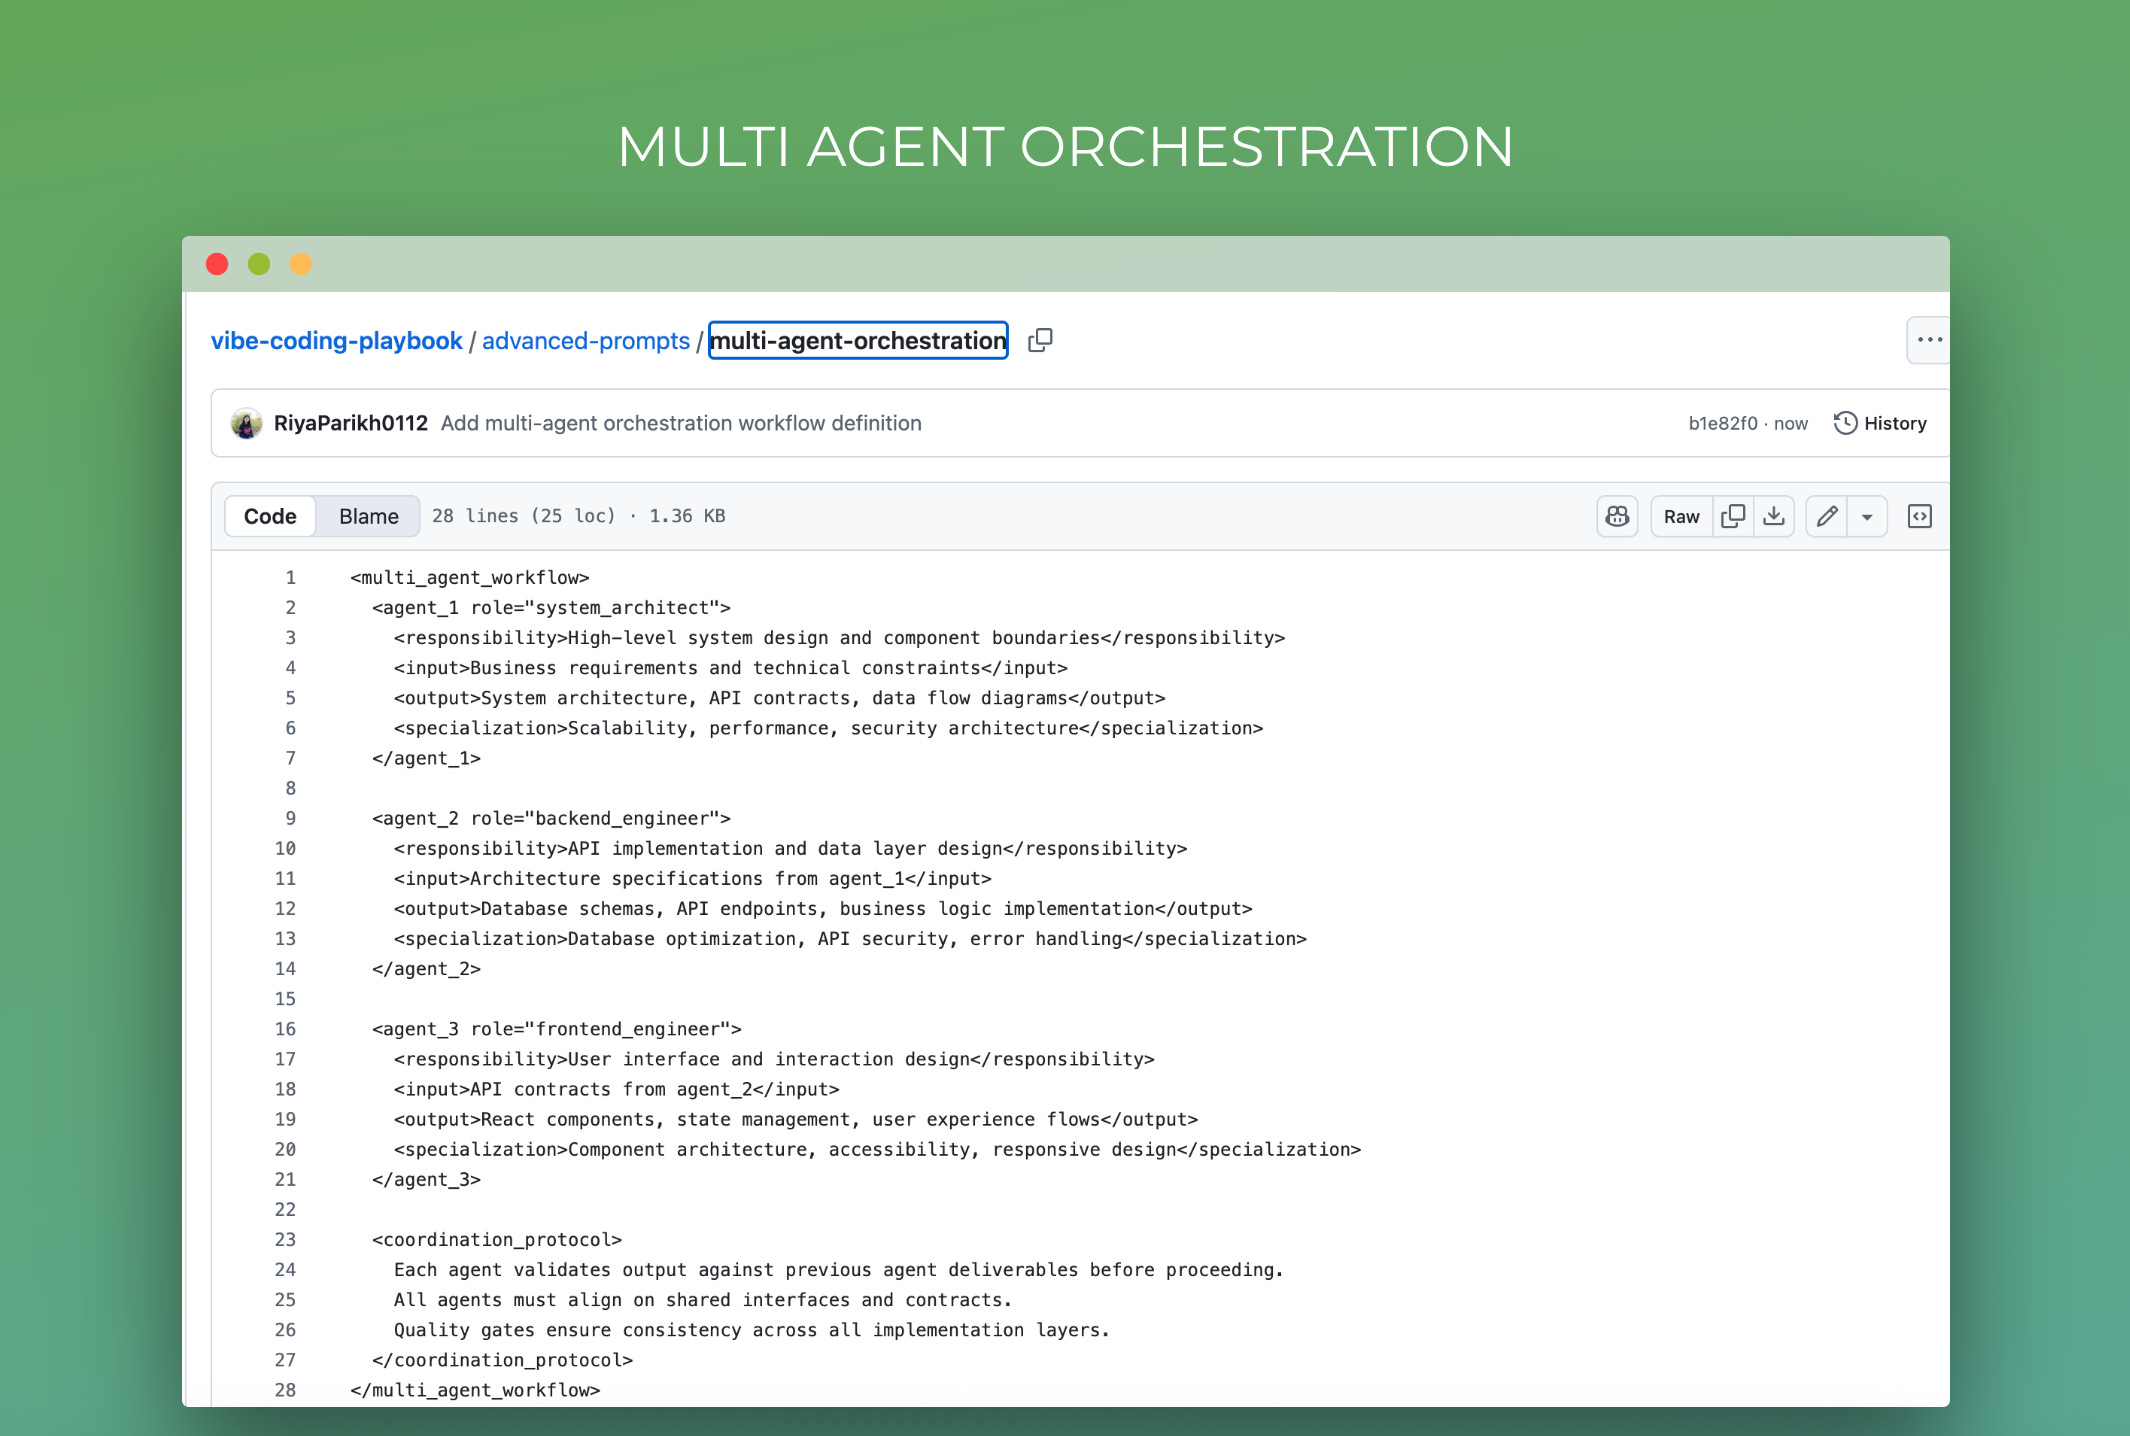
Task: Copy file path icon next to filename
Action: pyautogui.click(x=1040, y=340)
